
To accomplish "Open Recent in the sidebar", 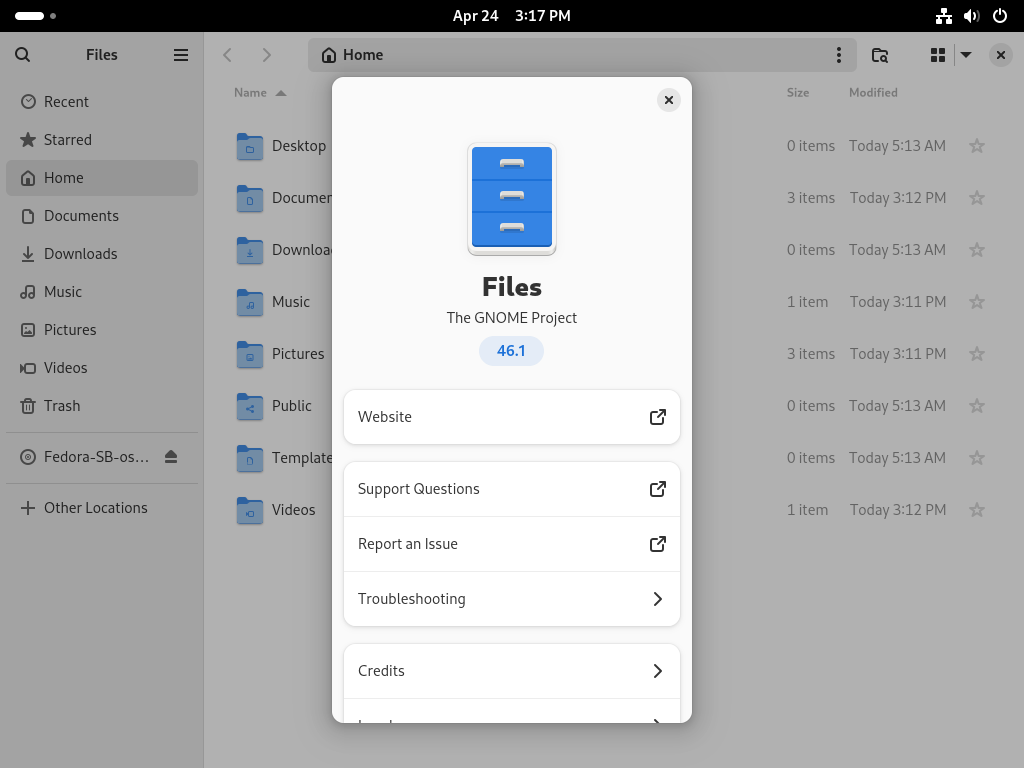I will [x=102, y=102].
